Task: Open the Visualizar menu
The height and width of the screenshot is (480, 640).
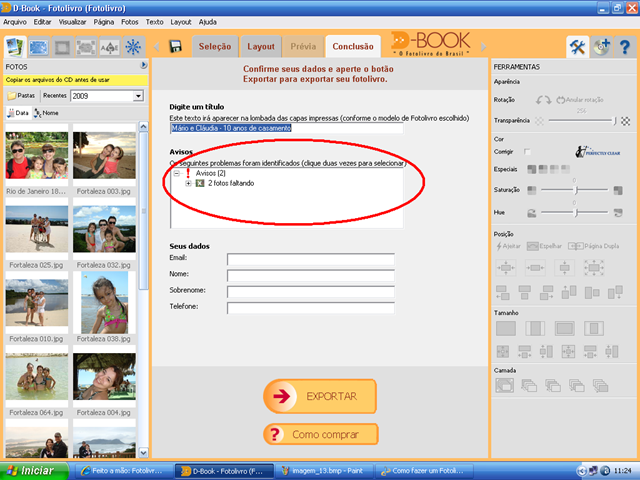Action: [x=72, y=22]
